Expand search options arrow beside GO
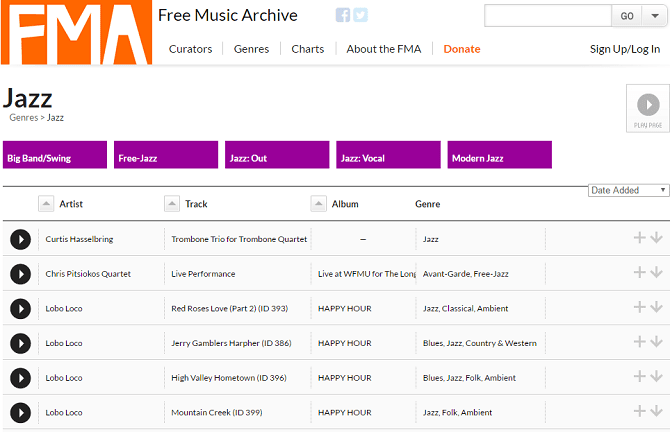The image size is (670, 432). pos(655,16)
